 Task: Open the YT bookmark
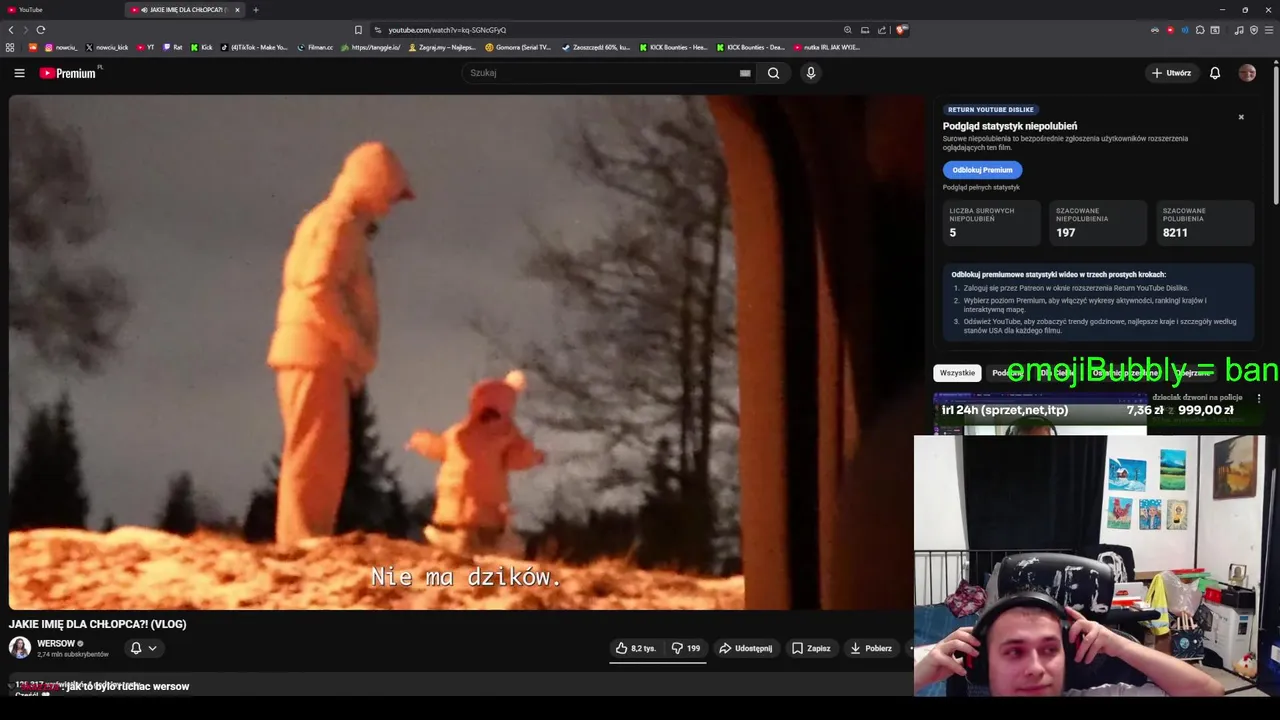tap(146, 47)
